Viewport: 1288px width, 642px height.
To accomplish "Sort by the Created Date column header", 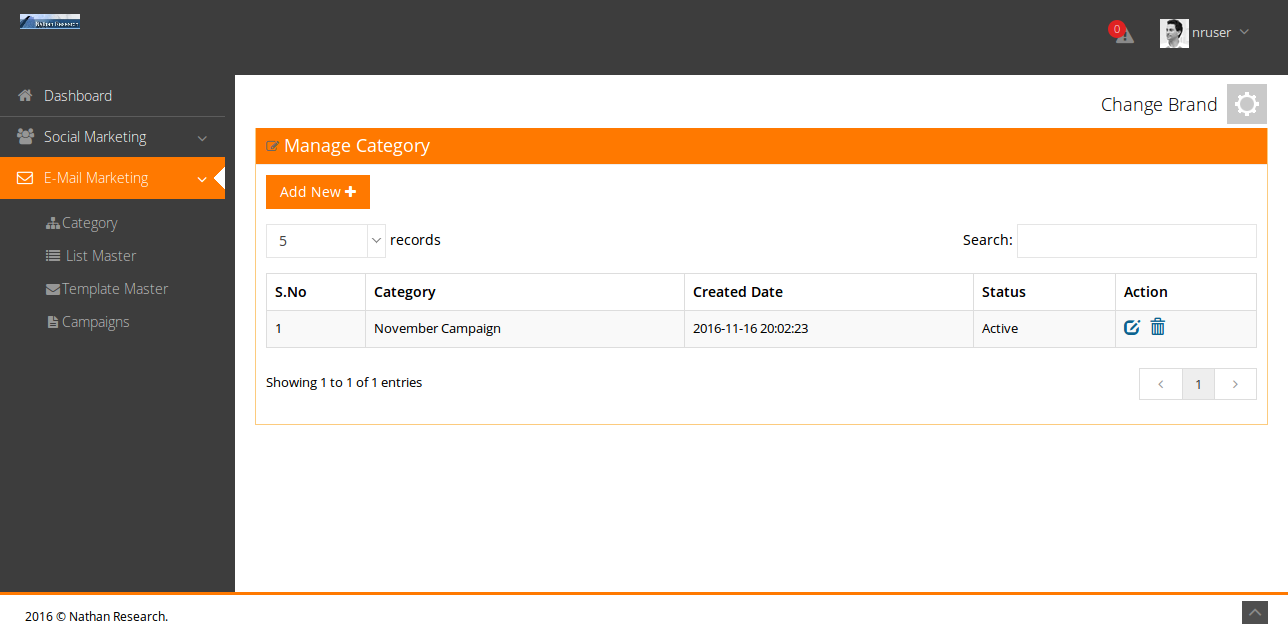I will pyautogui.click(x=829, y=292).
